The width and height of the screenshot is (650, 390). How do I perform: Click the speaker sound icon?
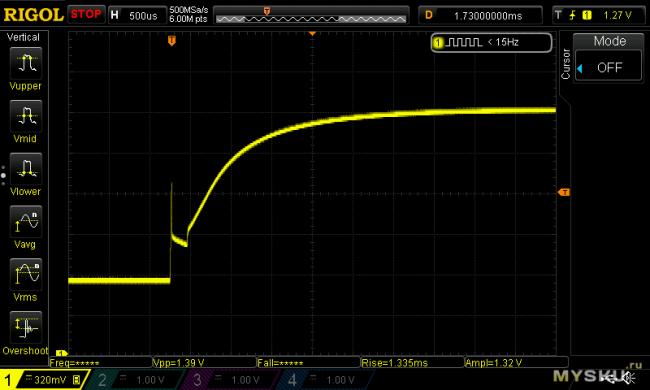coord(631,378)
